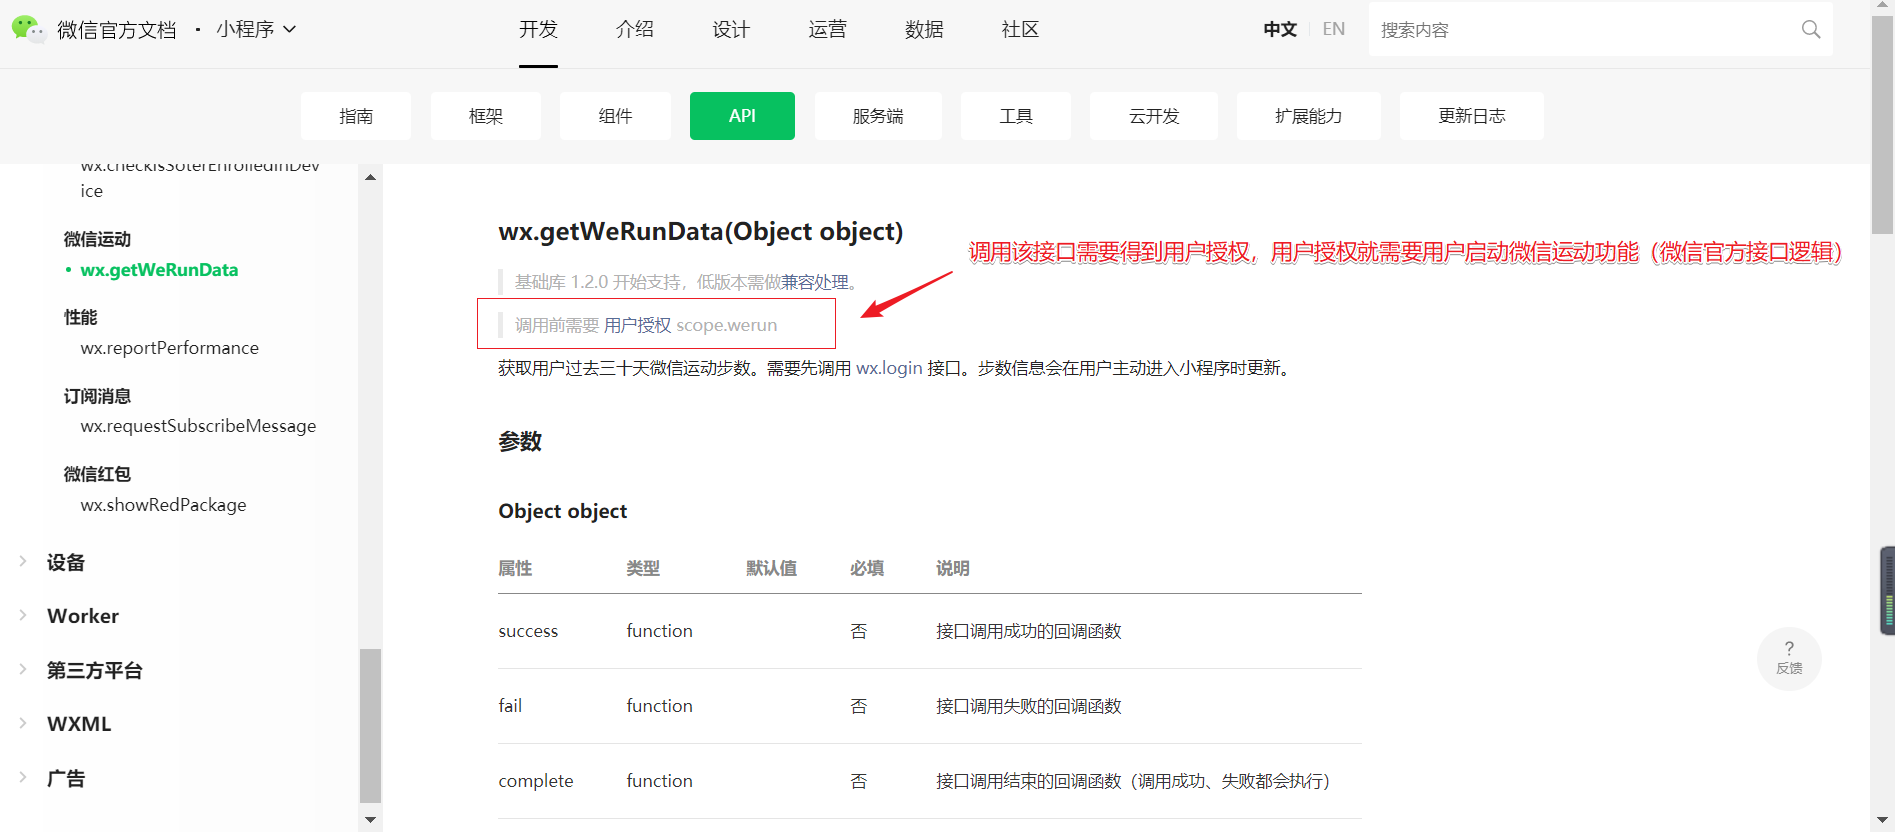Open the 数据 top menu
The width and height of the screenshot is (1895, 832).
[924, 29]
